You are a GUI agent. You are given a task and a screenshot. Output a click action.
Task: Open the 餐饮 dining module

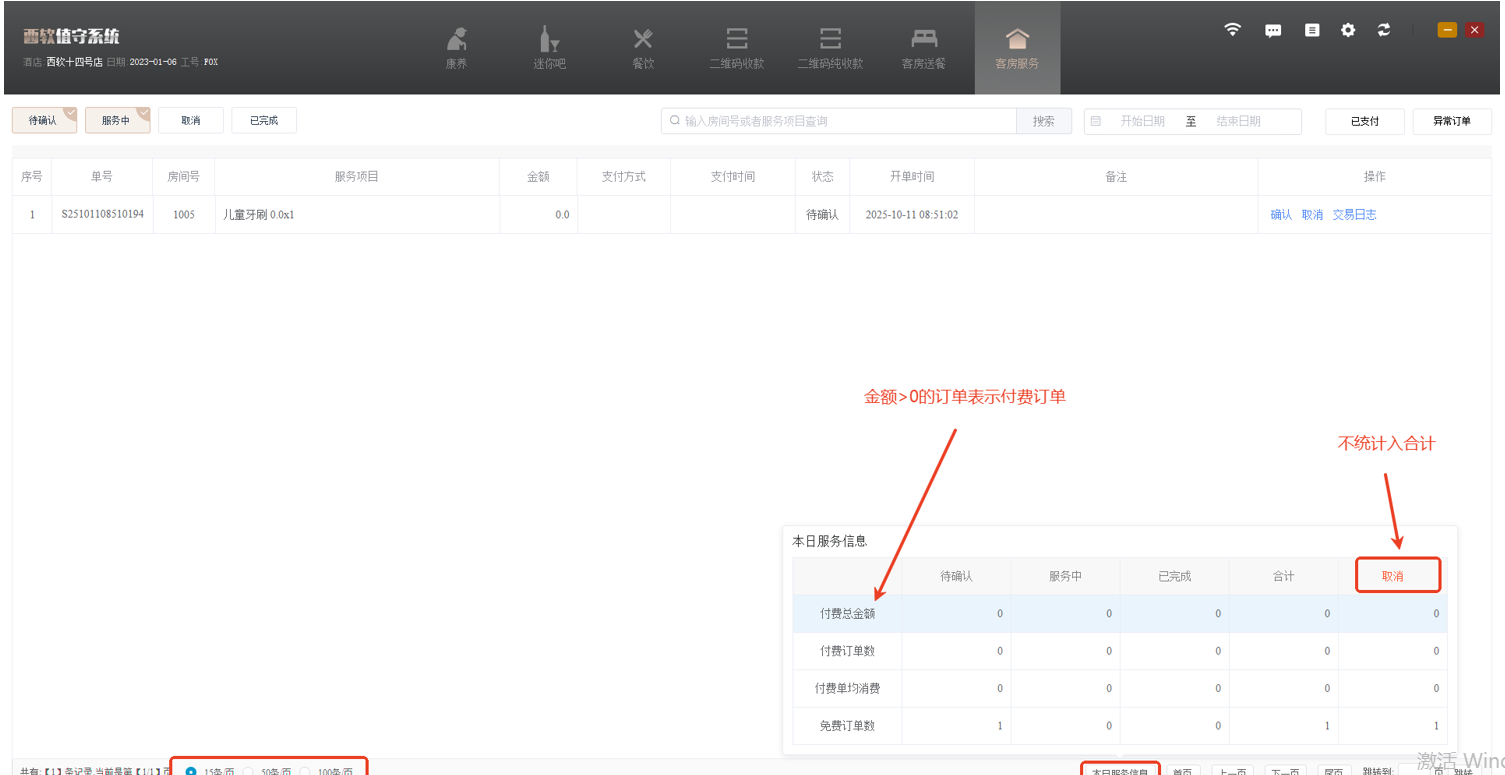(643, 48)
